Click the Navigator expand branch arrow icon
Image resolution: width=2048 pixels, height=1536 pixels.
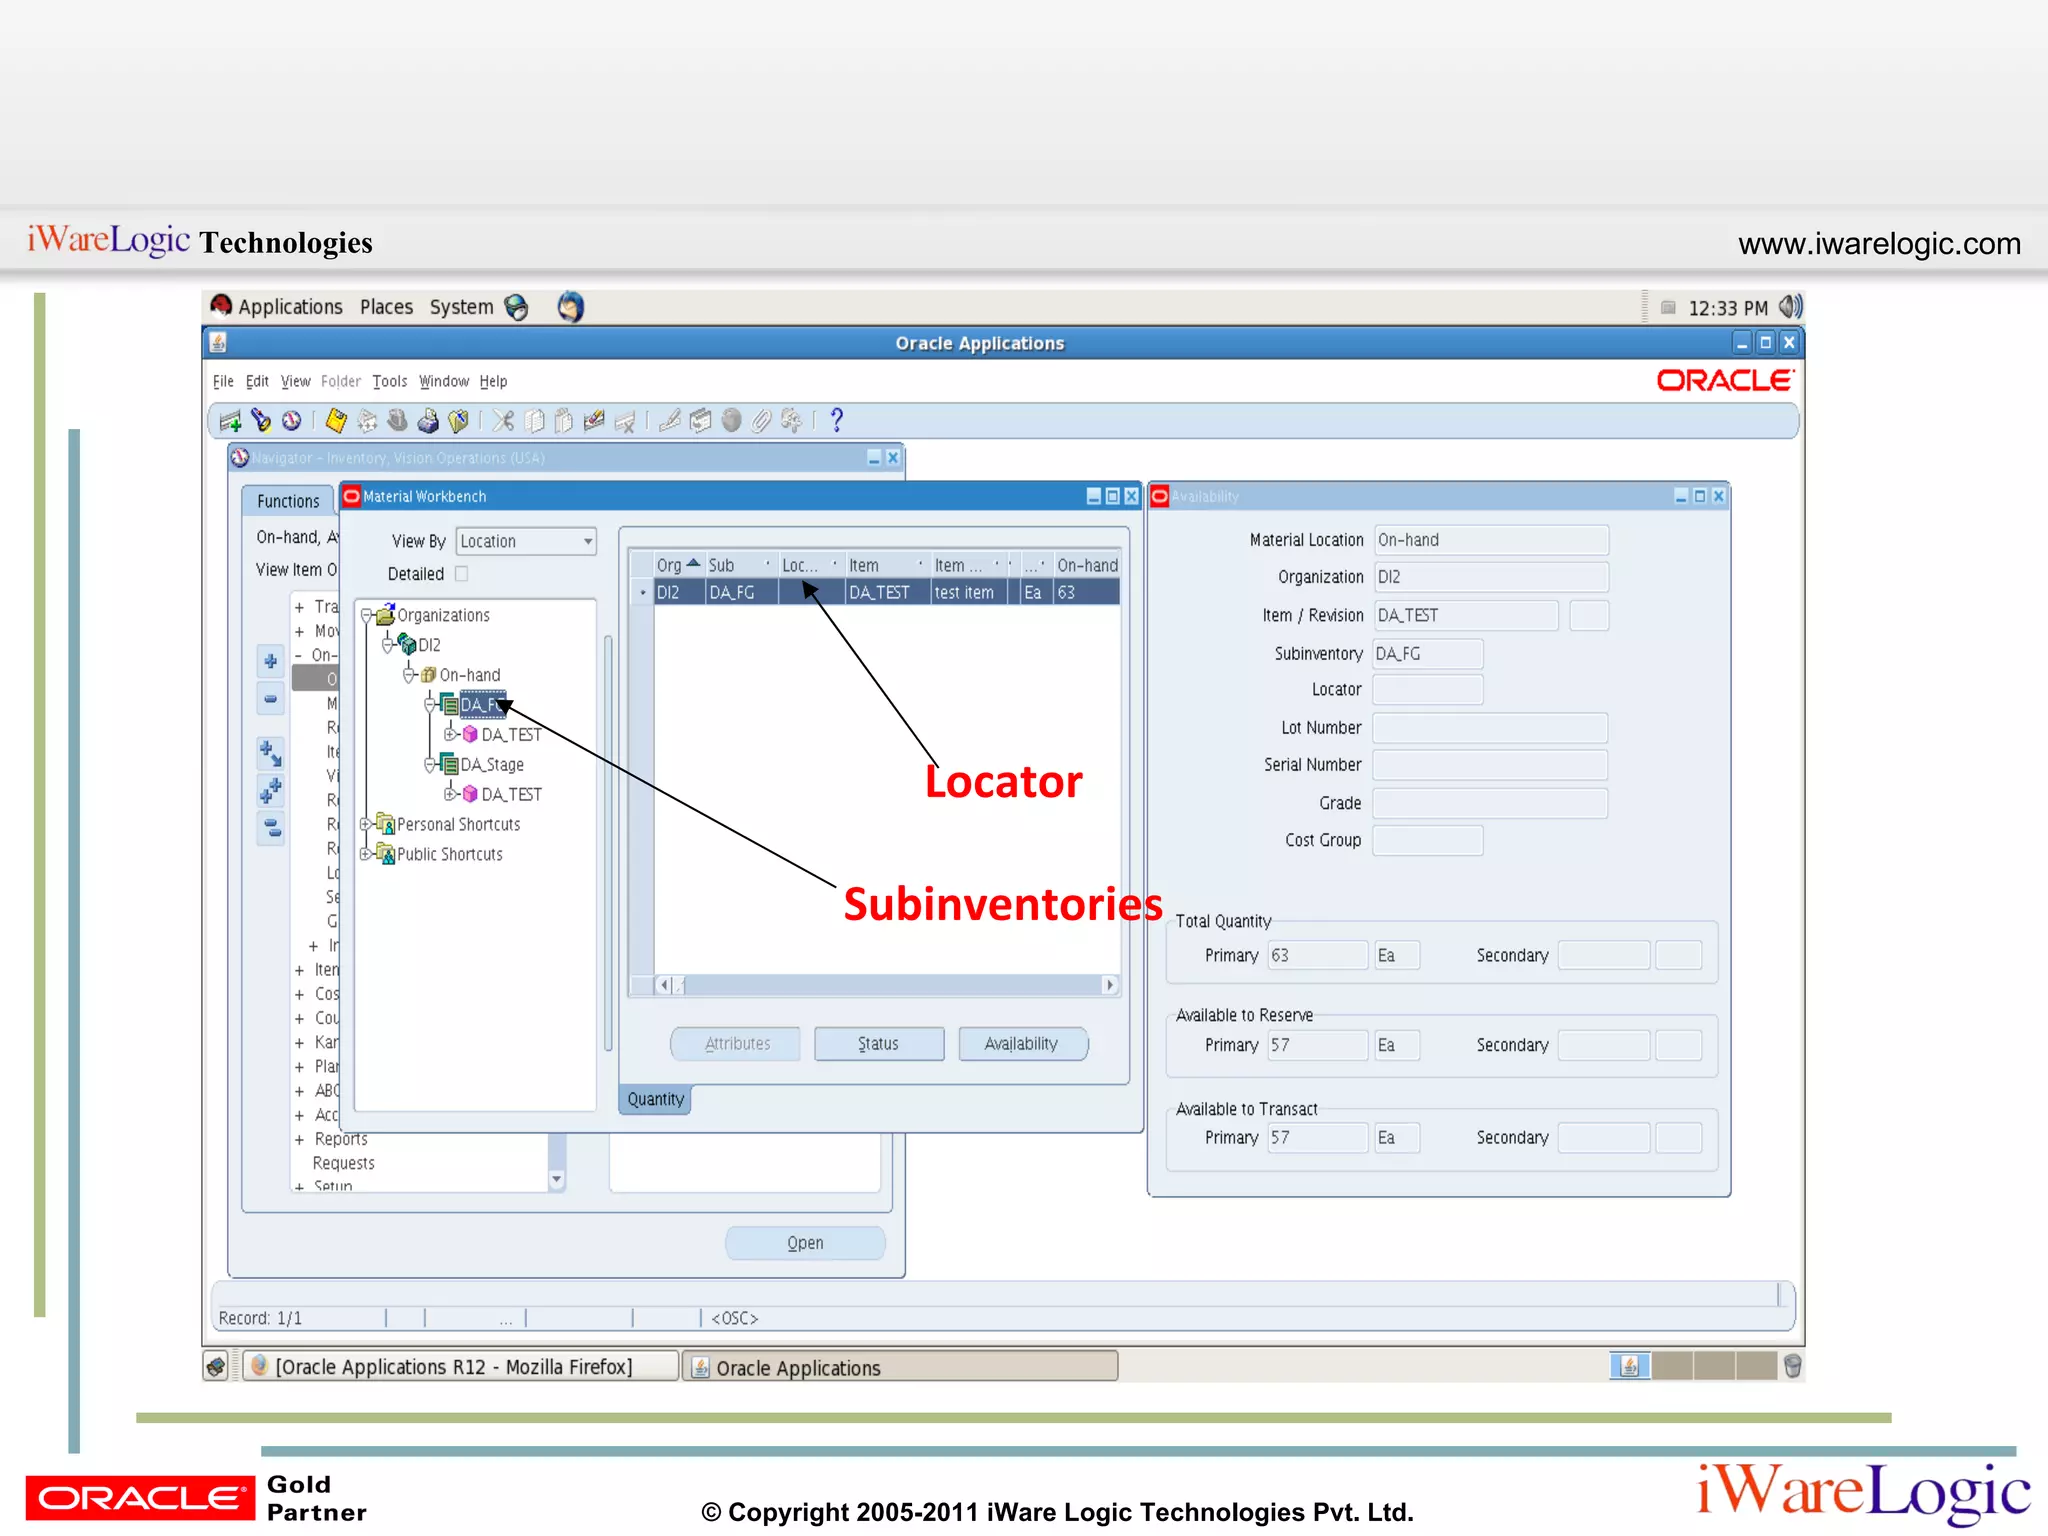point(270,753)
